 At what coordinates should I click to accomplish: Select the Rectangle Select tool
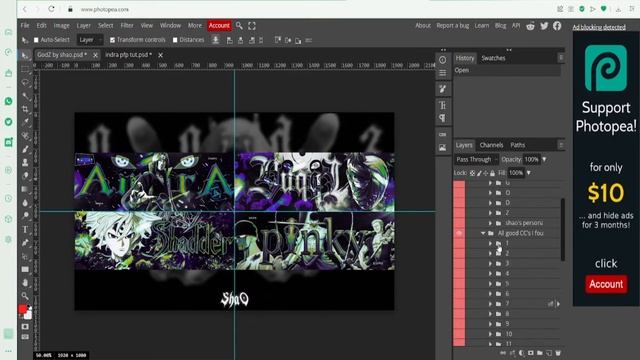25,69
